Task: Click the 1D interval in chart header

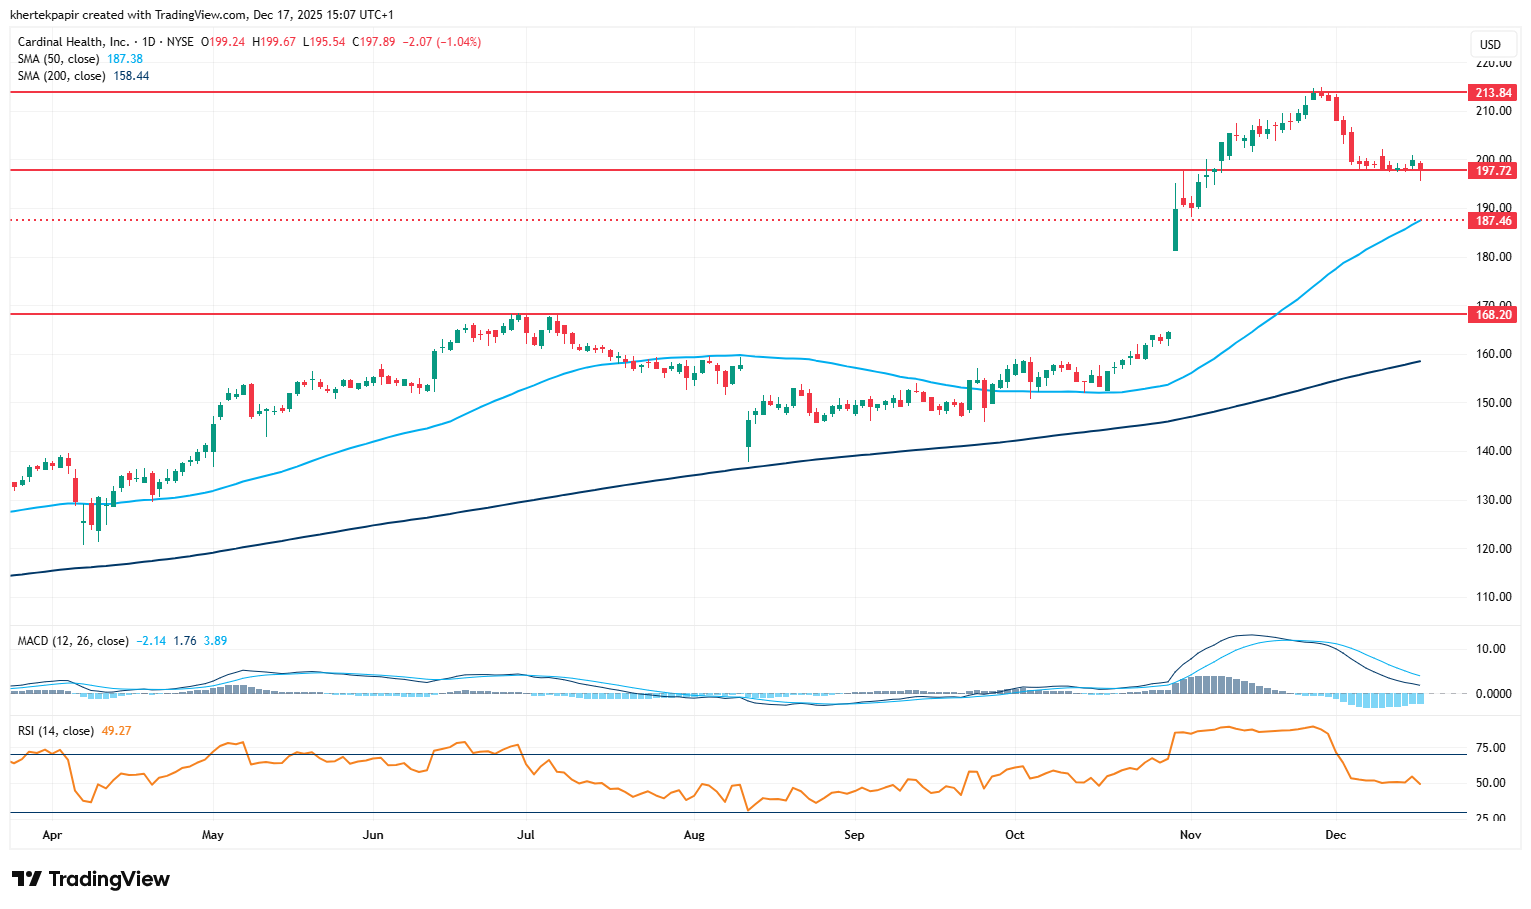Action: pyautogui.click(x=149, y=42)
